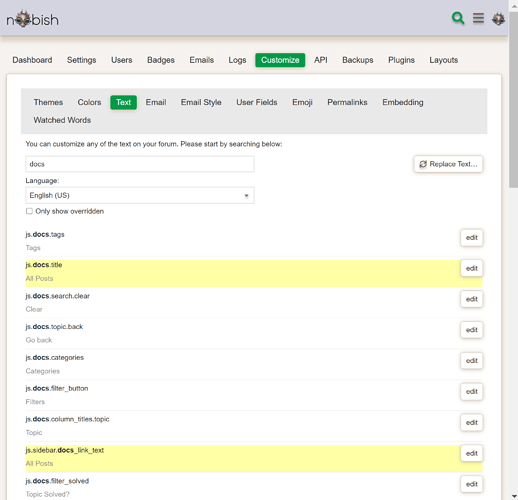View the Logs admin tab
The image size is (518, 500).
tap(237, 60)
